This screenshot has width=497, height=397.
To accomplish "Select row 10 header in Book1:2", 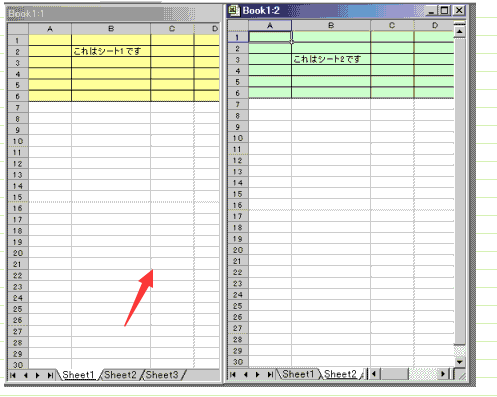I will click(x=238, y=138).
